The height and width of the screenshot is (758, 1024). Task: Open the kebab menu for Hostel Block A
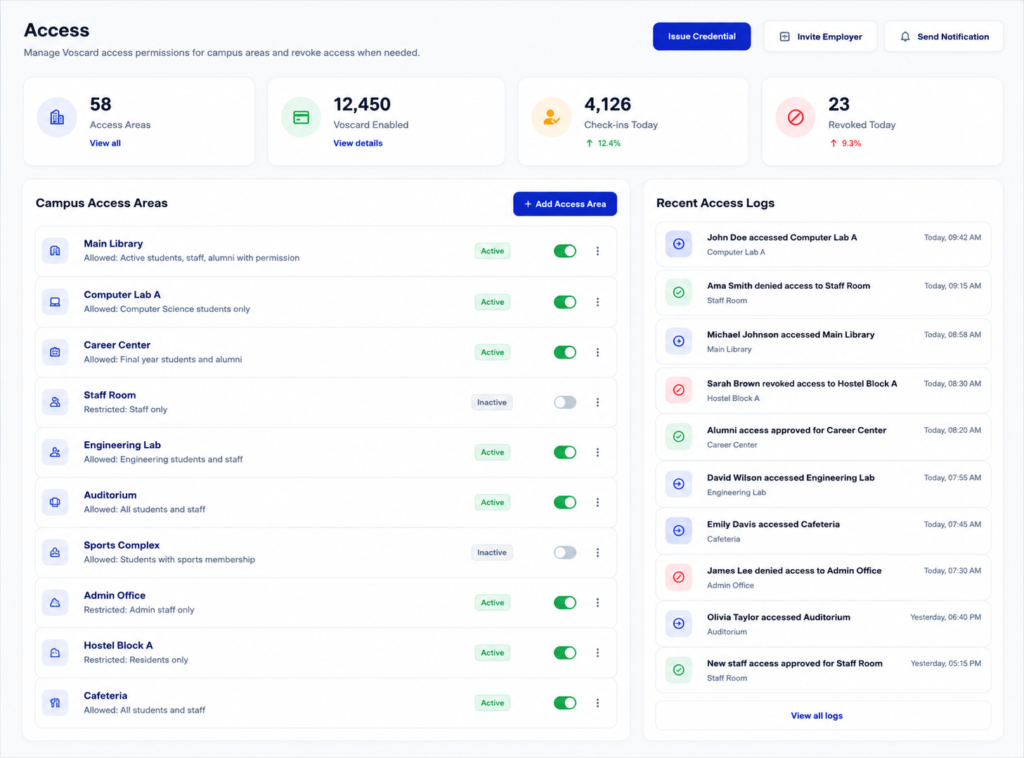point(598,653)
